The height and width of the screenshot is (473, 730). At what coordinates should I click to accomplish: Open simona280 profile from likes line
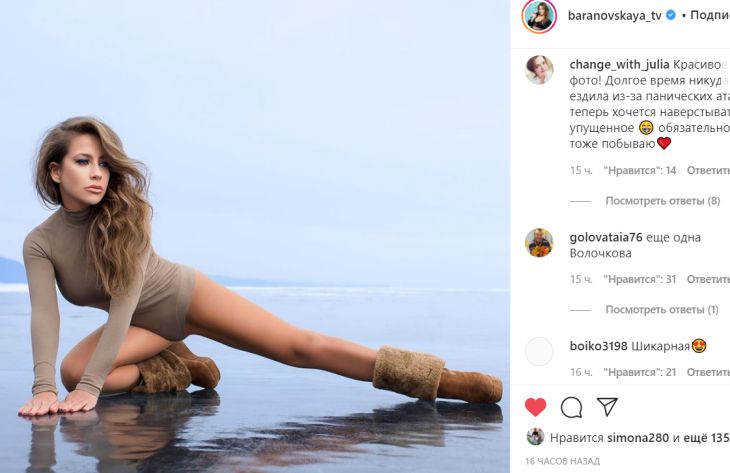640,437
